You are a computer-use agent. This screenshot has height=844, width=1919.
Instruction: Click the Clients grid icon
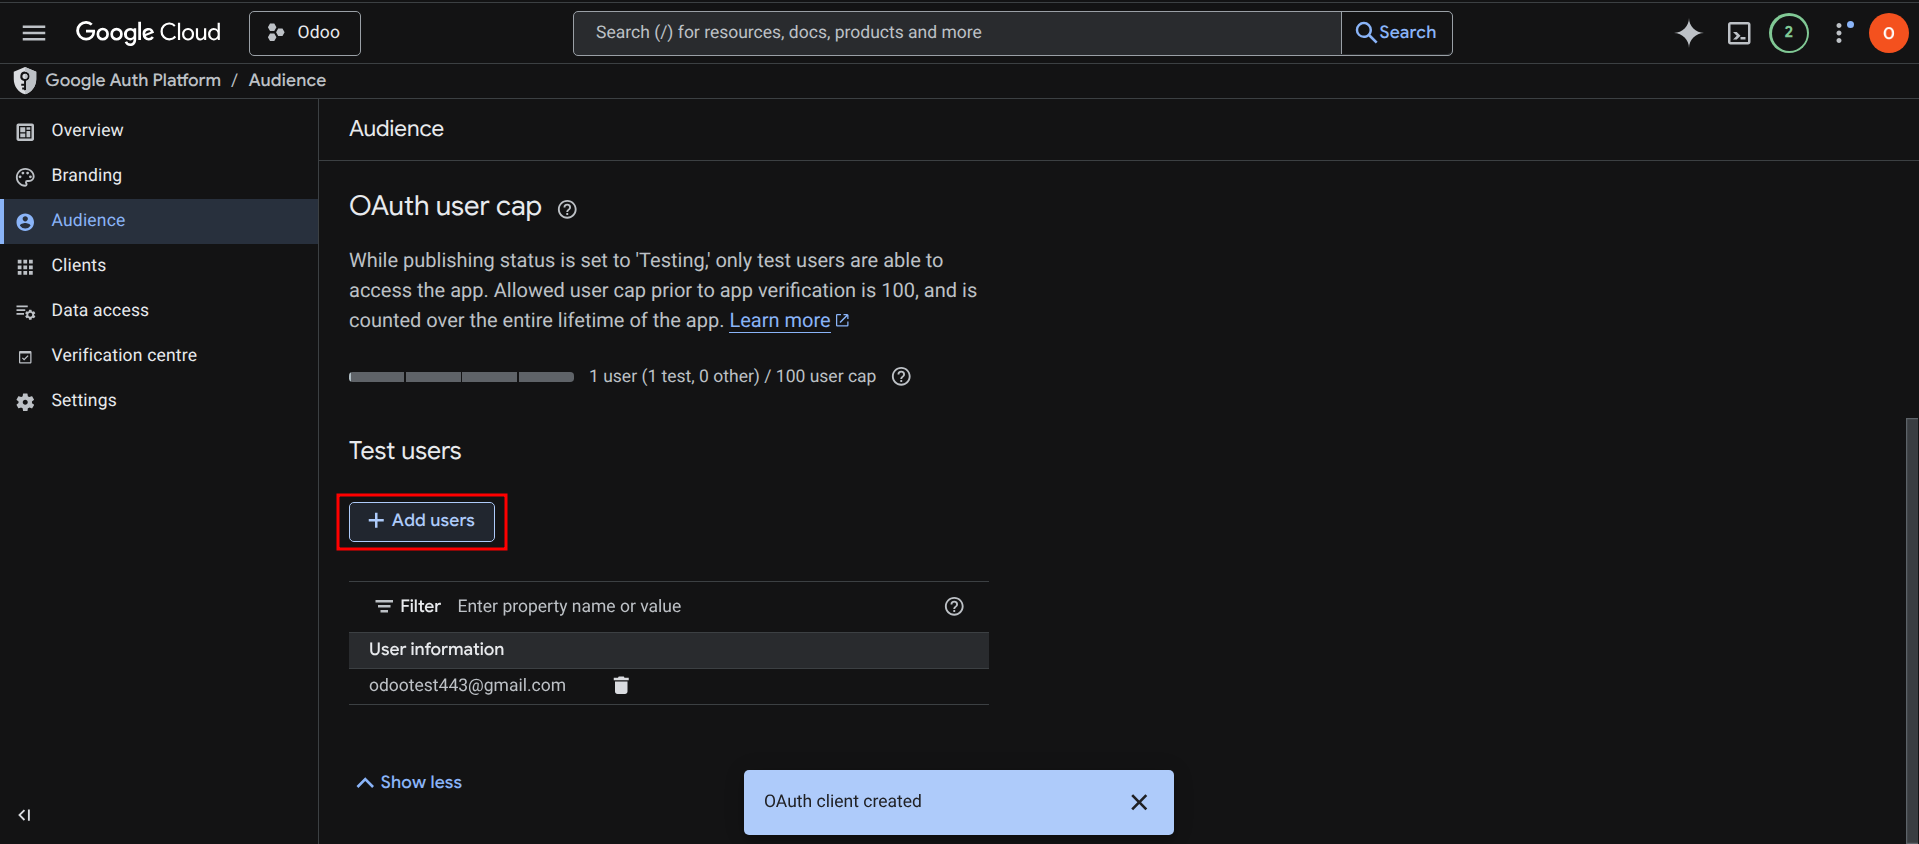(26, 266)
